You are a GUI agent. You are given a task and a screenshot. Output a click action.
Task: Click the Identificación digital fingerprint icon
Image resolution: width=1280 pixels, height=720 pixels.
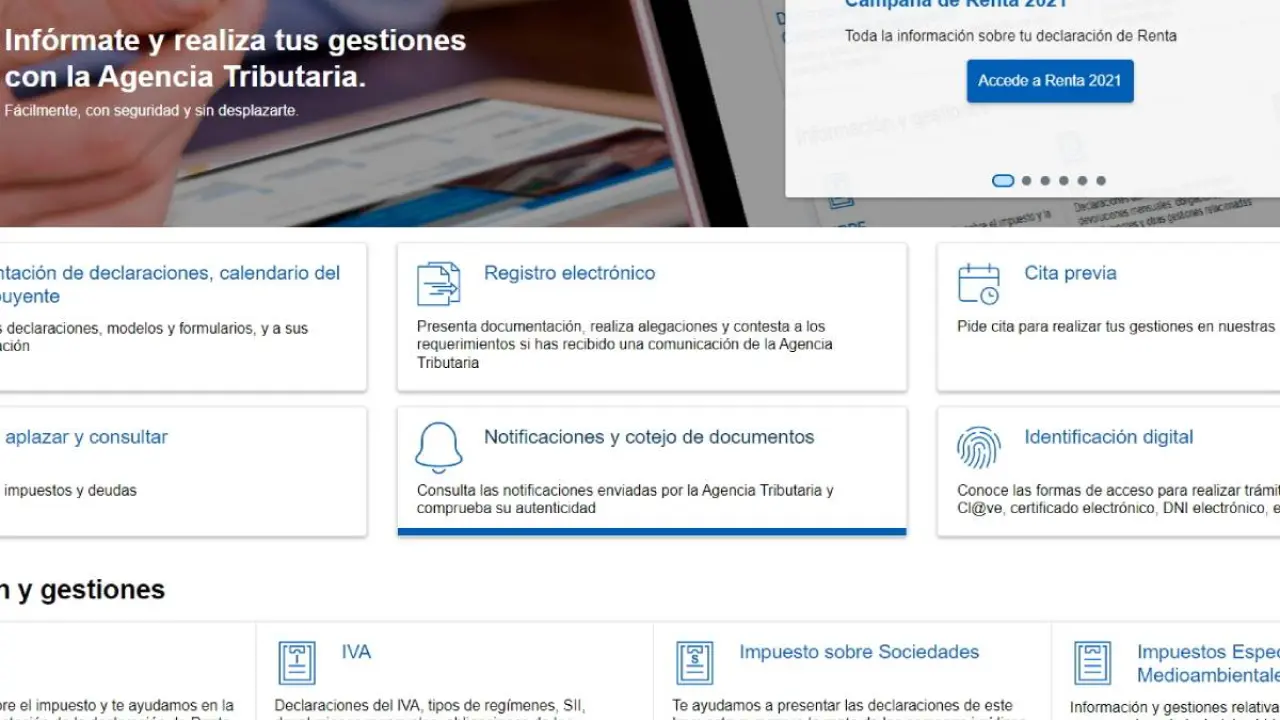coord(978,448)
